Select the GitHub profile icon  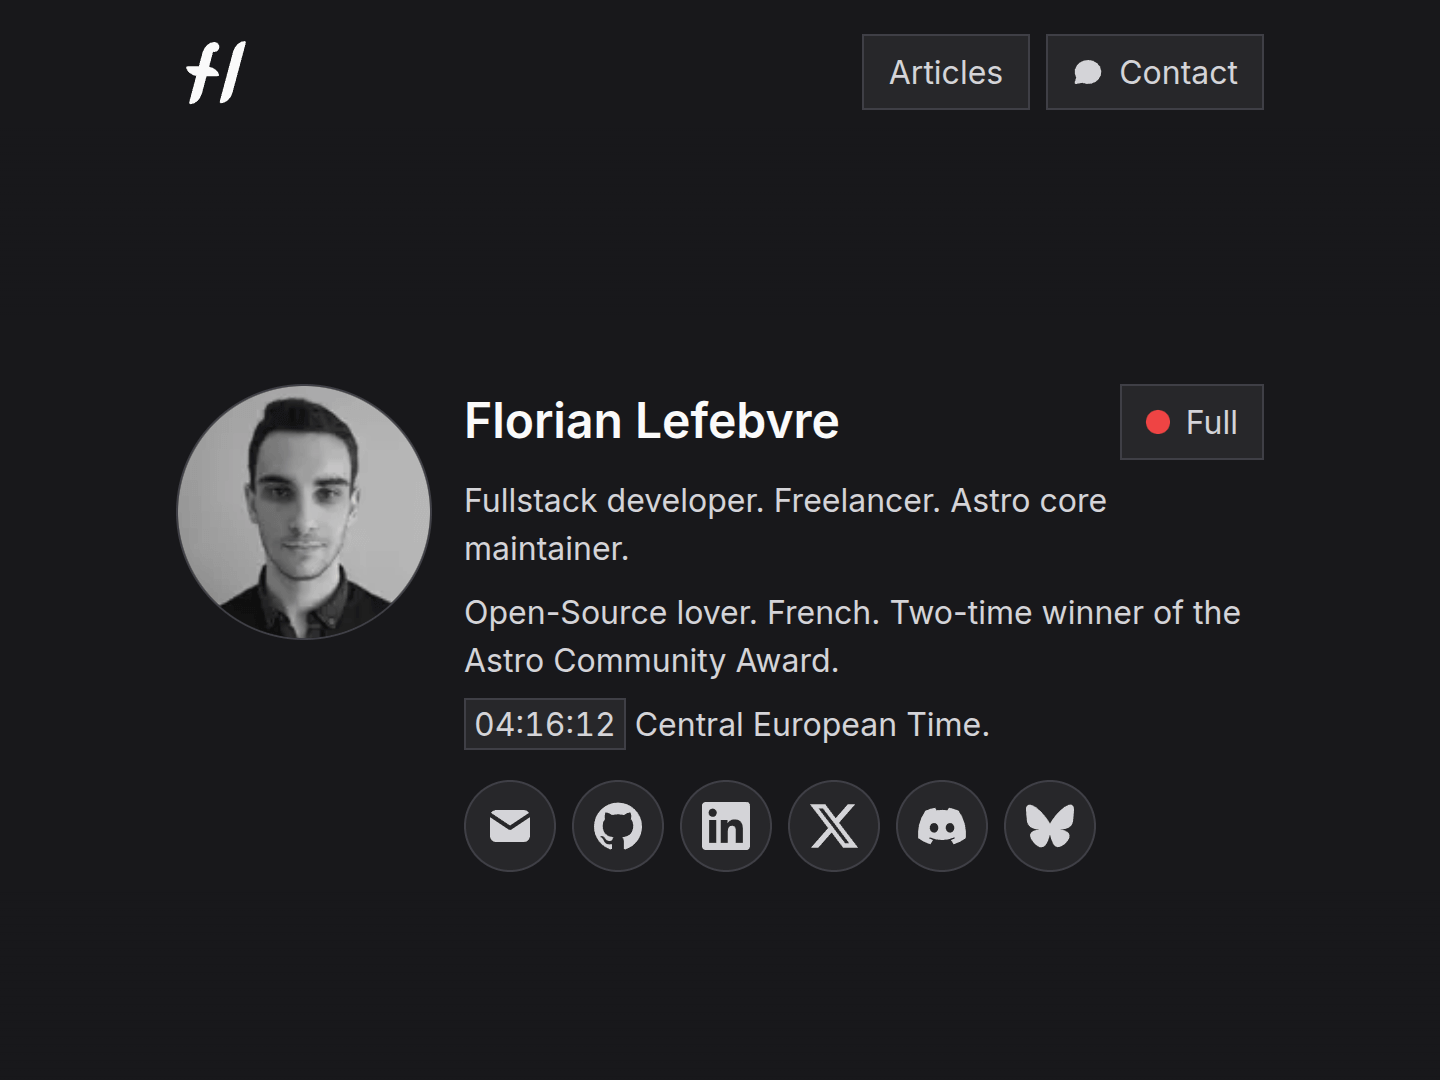coord(618,826)
